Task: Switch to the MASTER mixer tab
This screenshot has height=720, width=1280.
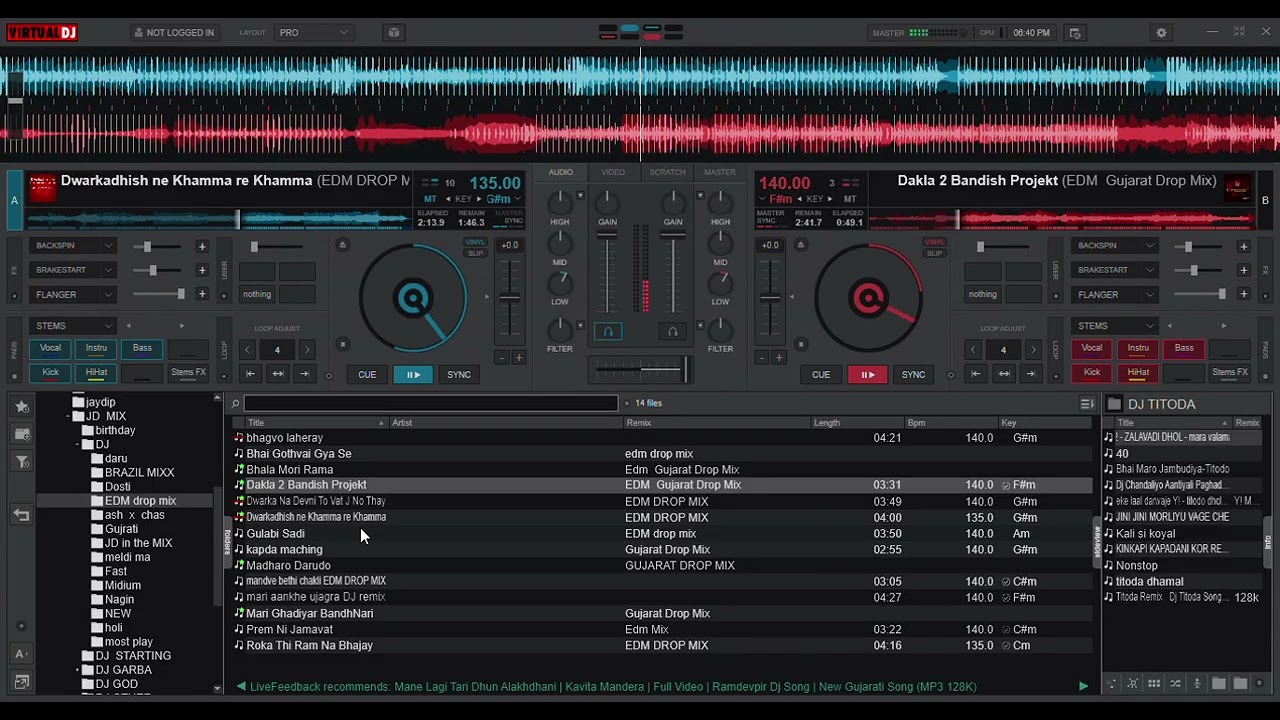Action: [x=720, y=172]
